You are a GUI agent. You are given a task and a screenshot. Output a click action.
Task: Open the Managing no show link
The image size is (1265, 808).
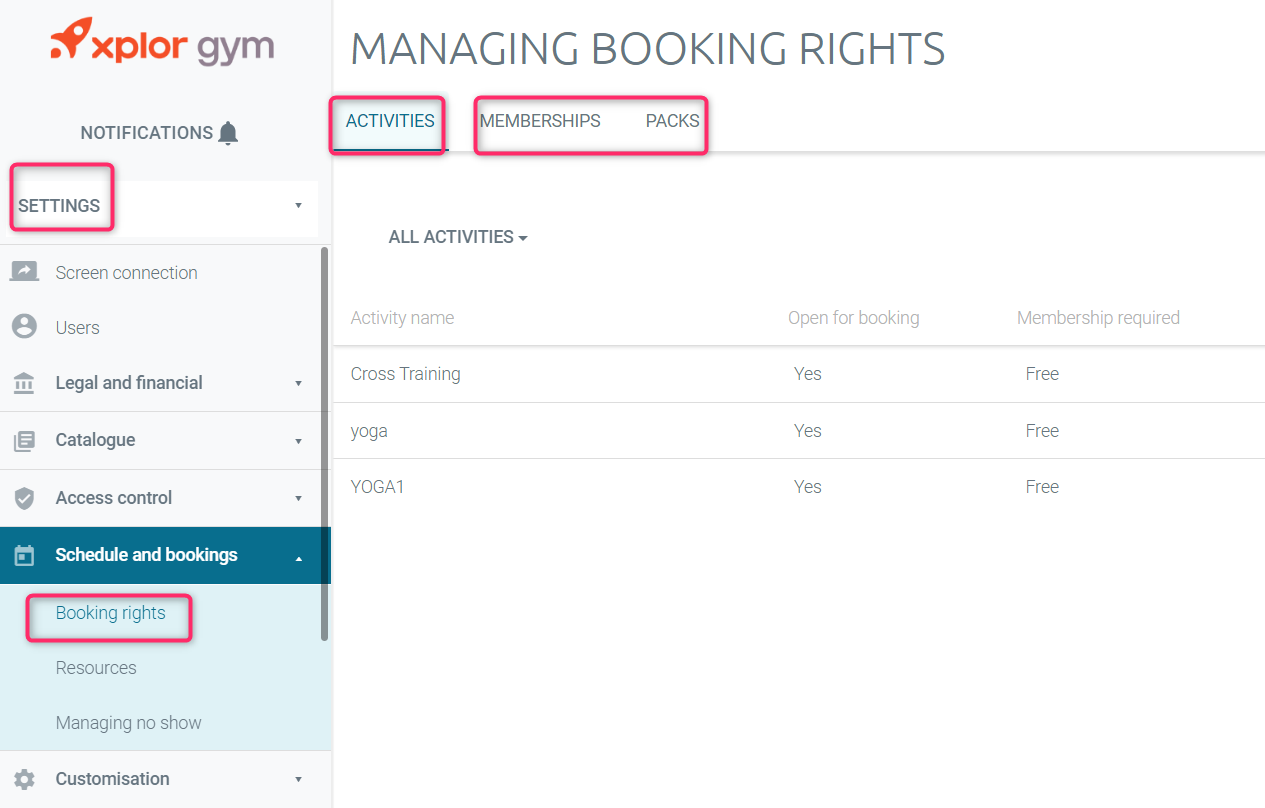click(129, 723)
